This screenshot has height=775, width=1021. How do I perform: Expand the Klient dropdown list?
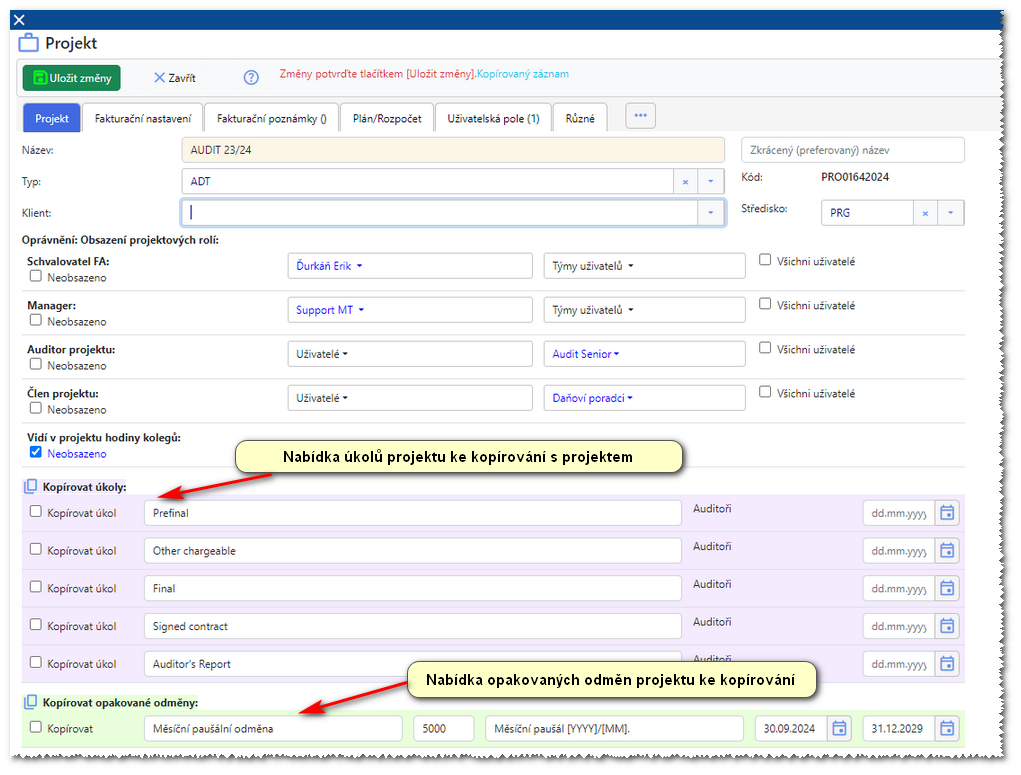click(710, 213)
